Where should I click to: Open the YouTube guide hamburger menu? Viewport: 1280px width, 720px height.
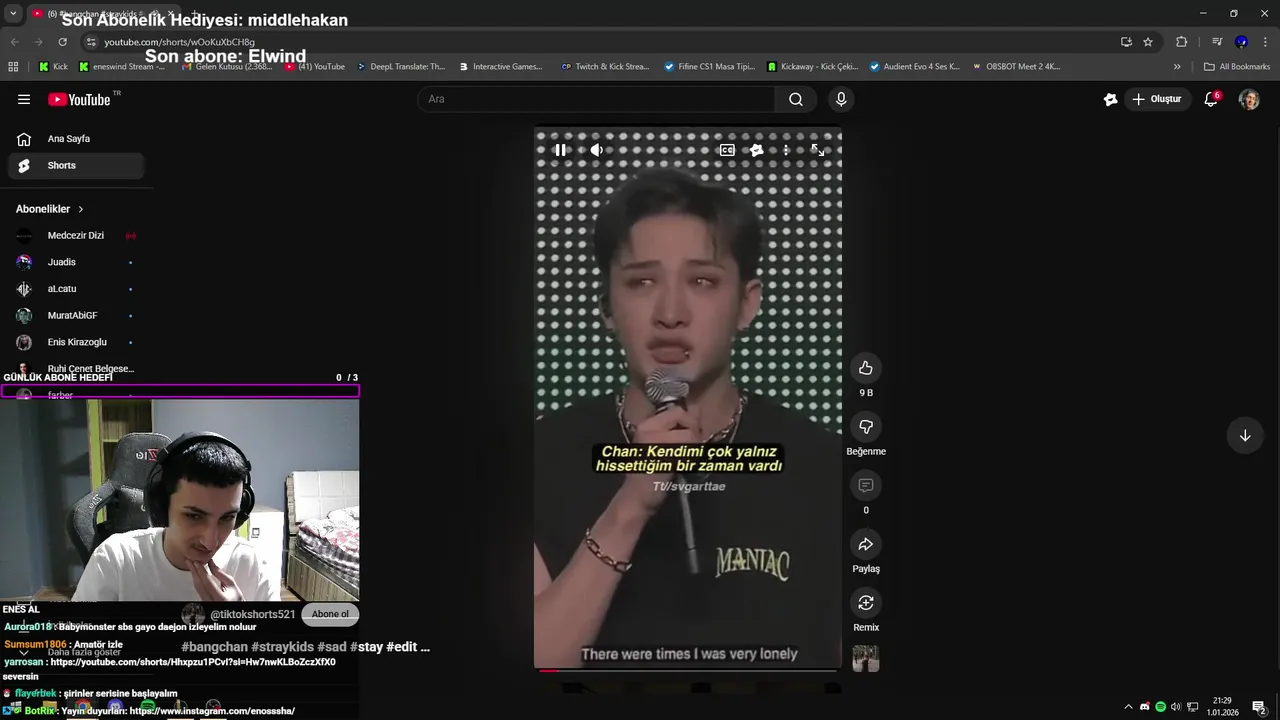tap(24, 99)
